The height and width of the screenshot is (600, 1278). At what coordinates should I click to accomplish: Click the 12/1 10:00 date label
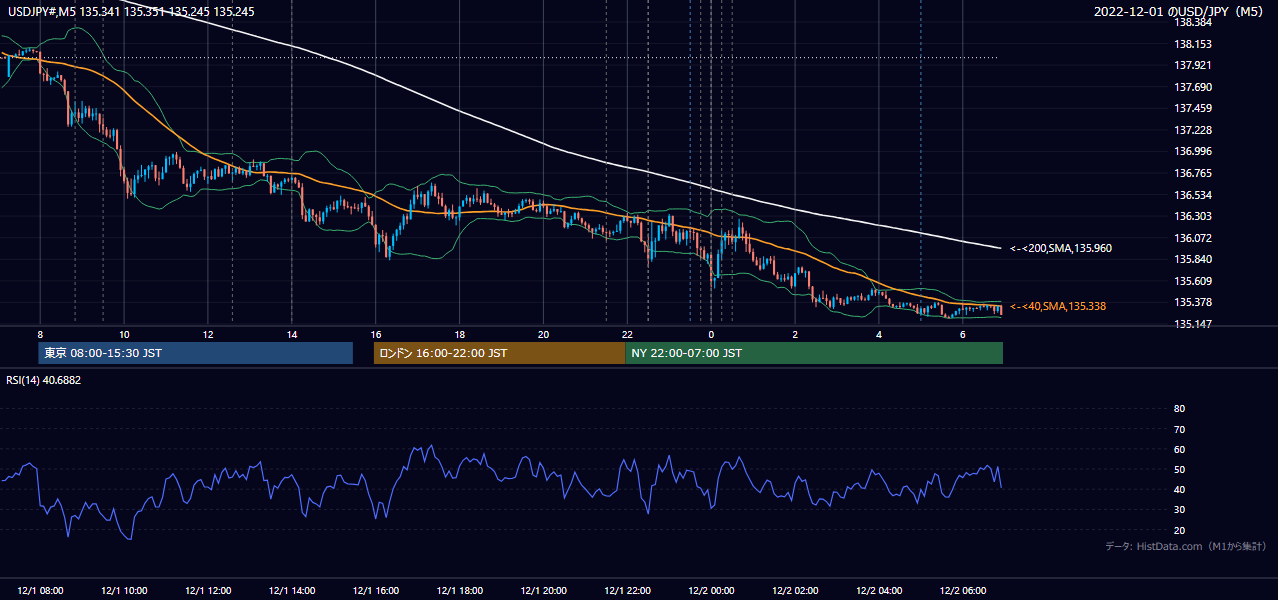tap(124, 591)
